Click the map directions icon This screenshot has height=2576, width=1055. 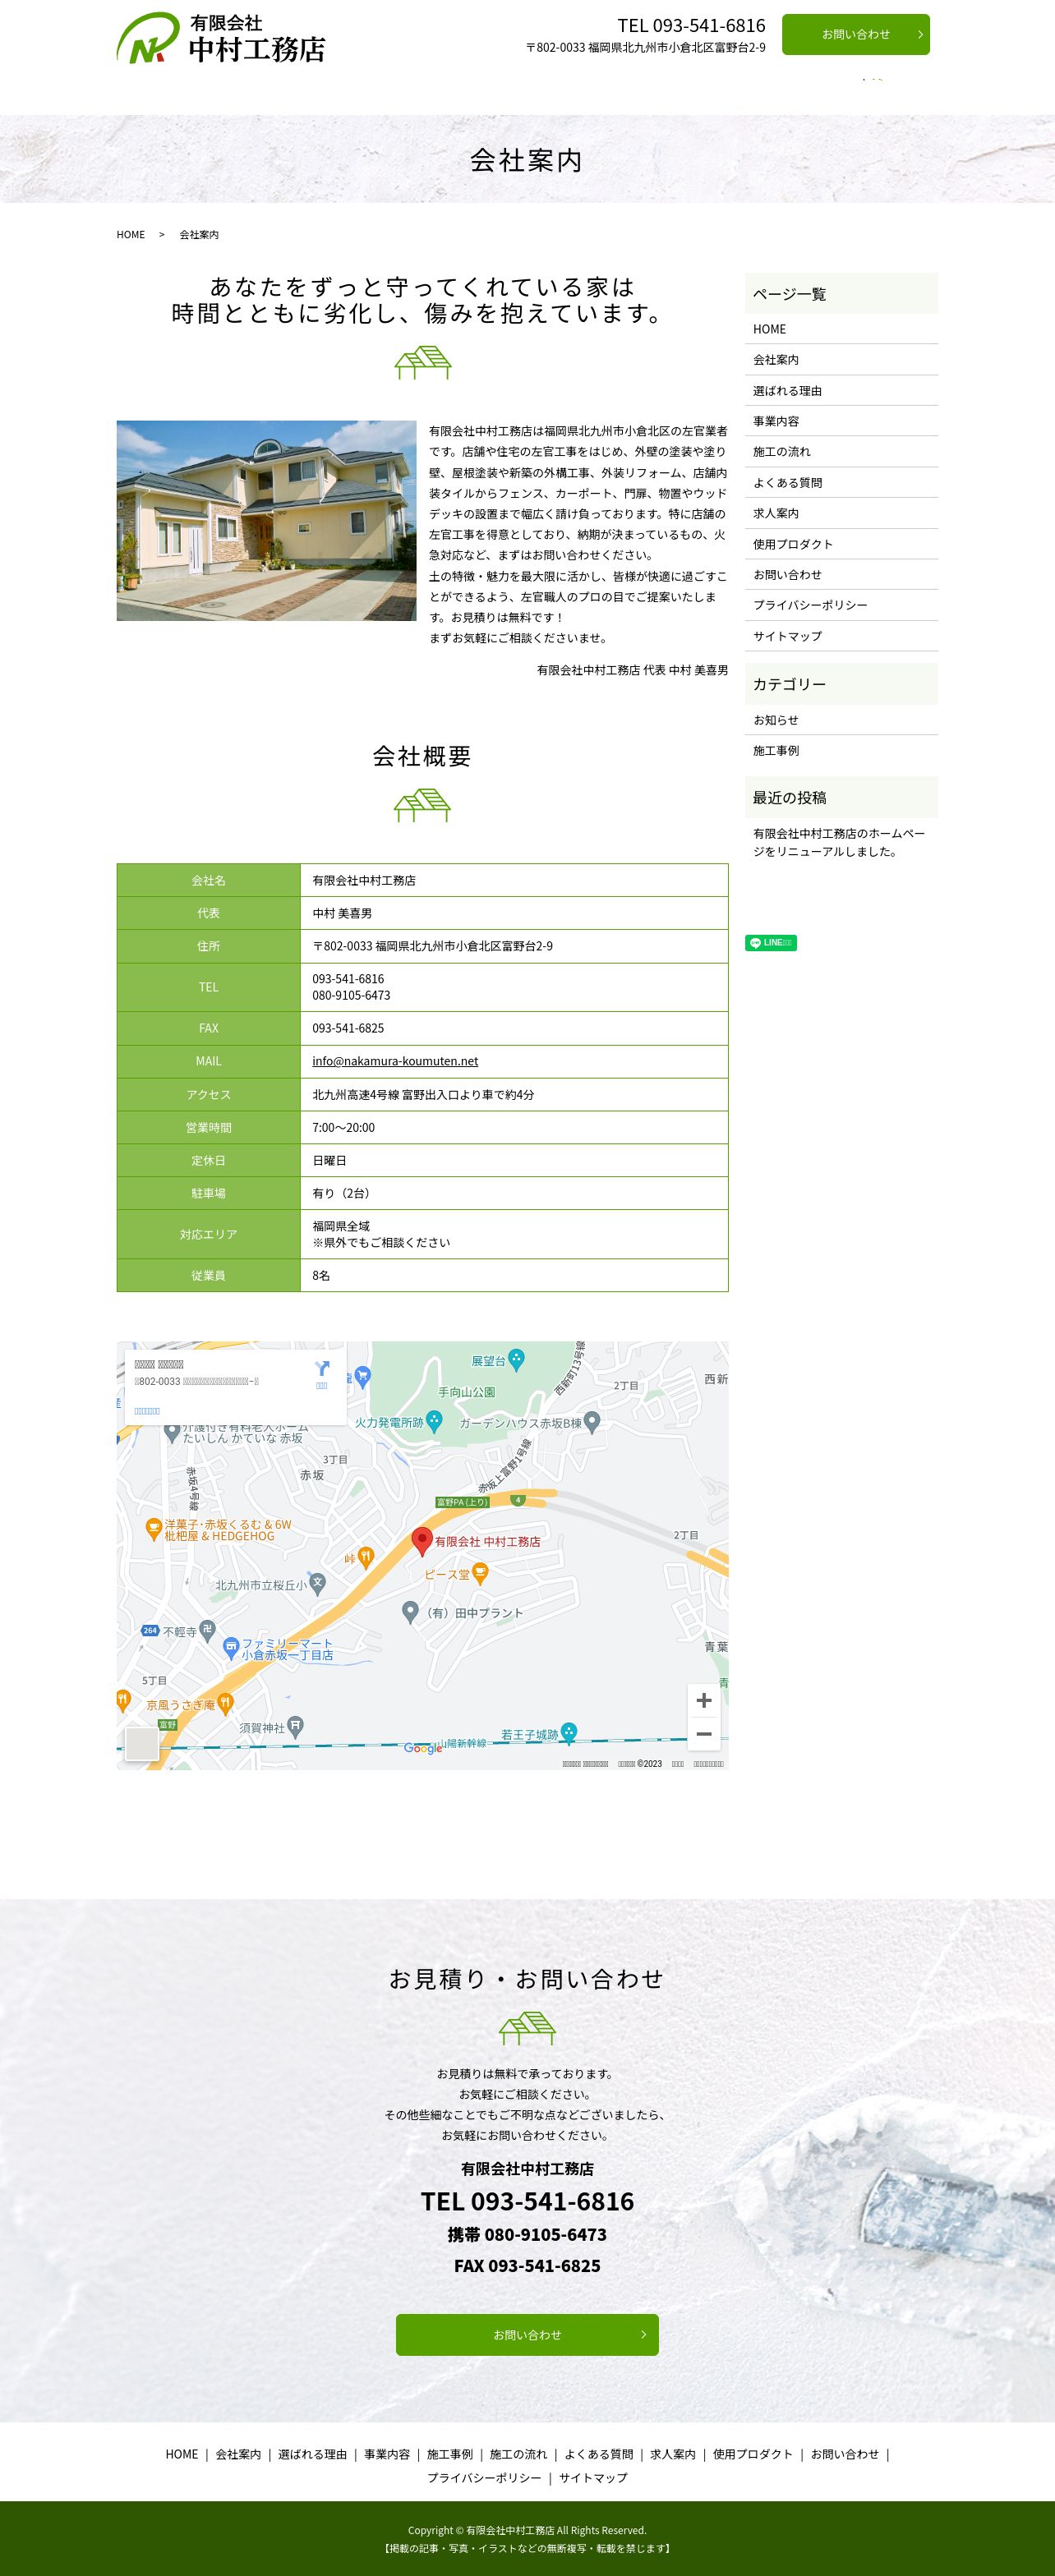pos(322,1370)
